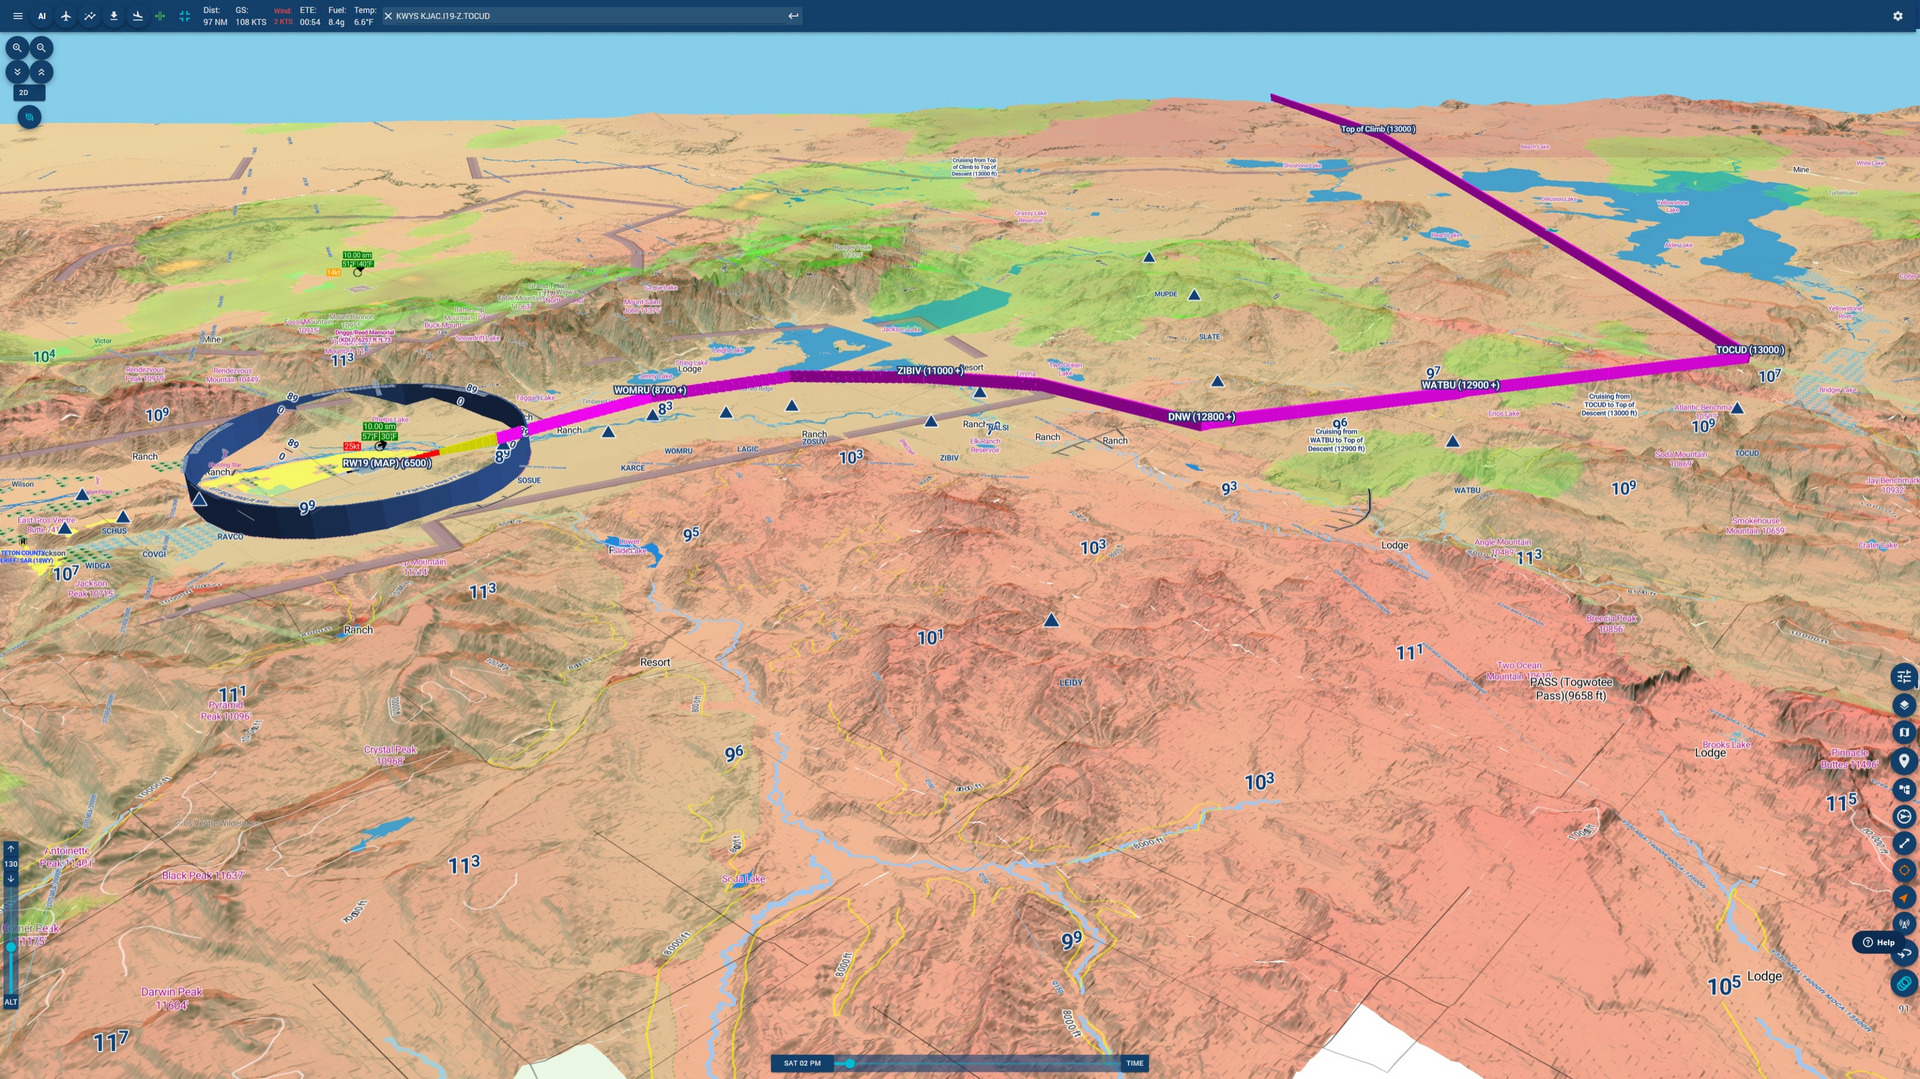This screenshot has width=1920, height=1079.
Task: Clear the KWYS KJAC route text
Action: tap(388, 16)
